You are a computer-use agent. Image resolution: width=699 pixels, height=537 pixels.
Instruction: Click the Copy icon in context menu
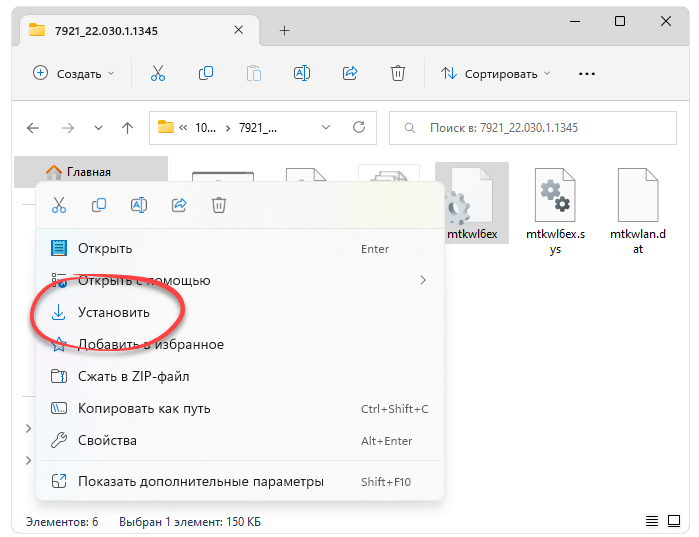tap(99, 205)
